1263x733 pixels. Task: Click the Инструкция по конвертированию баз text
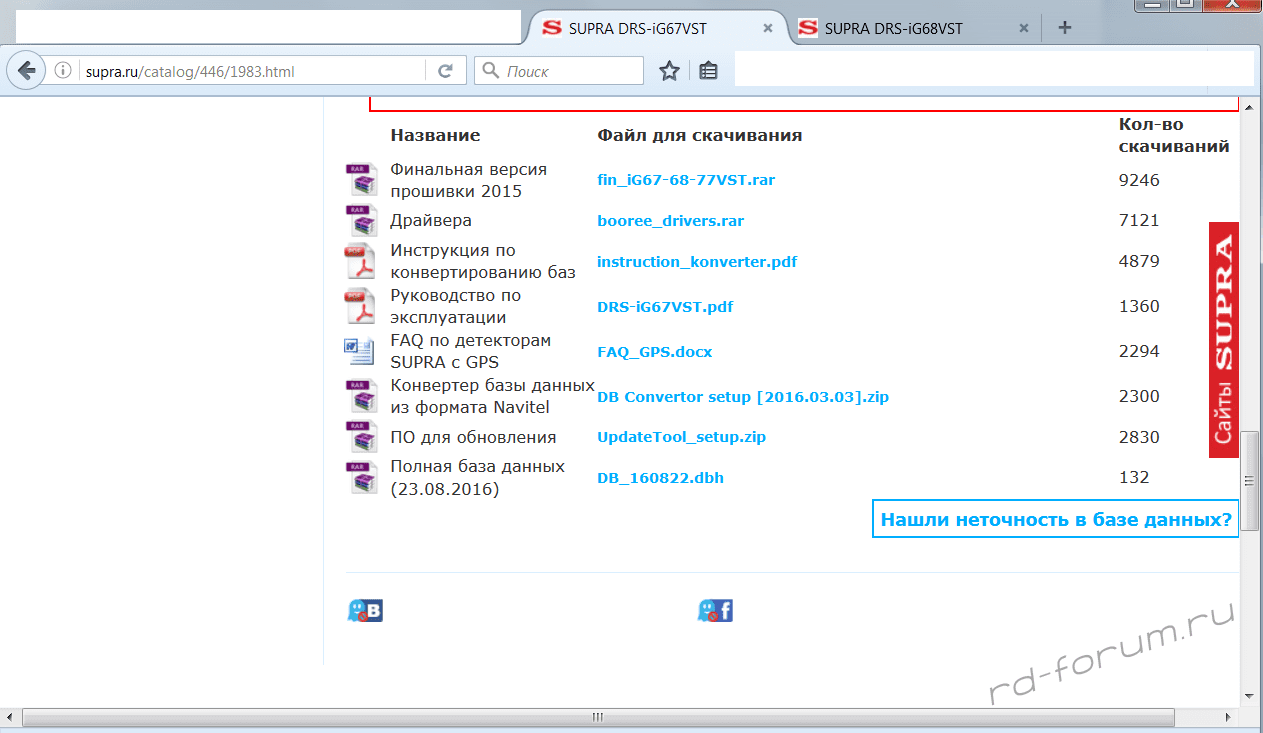(x=483, y=262)
